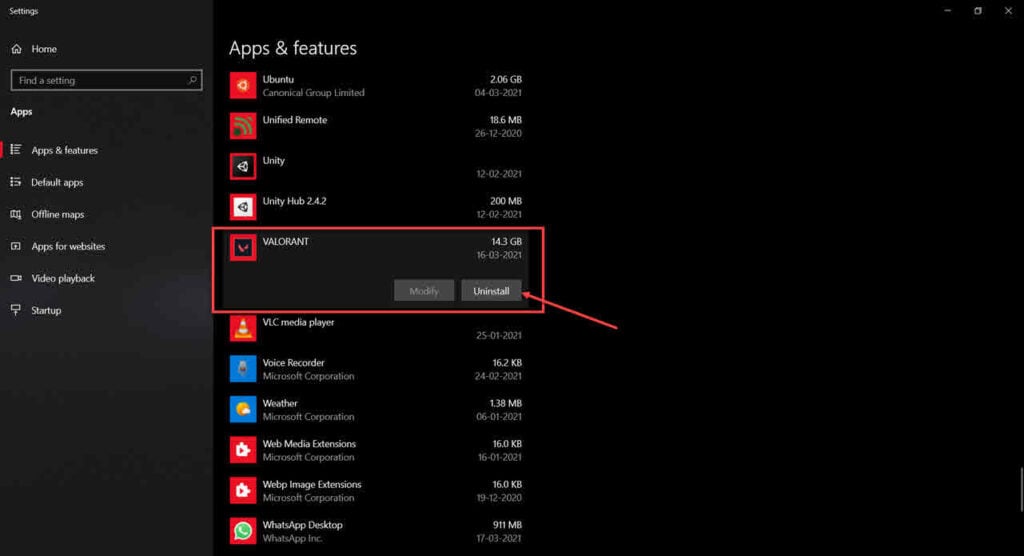Viewport: 1024px width, 556px height.
Task: Click the vertical scrollbar thumb
Action: click(x=1021, y=489)
